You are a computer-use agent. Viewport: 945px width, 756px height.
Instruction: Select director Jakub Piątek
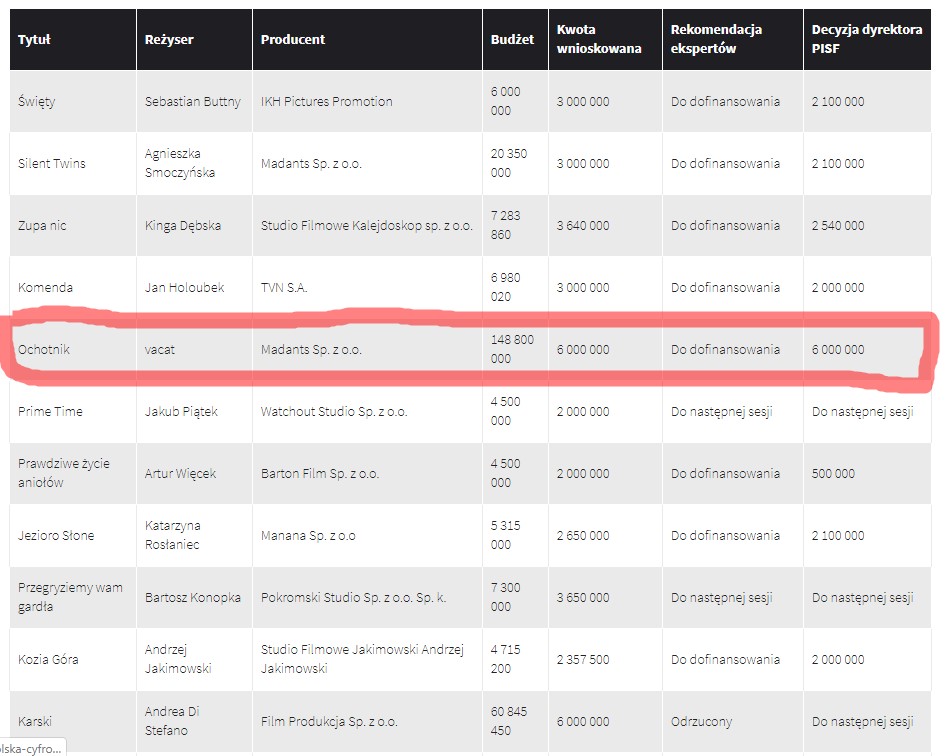pyautogui.click(x=181, y=412)
